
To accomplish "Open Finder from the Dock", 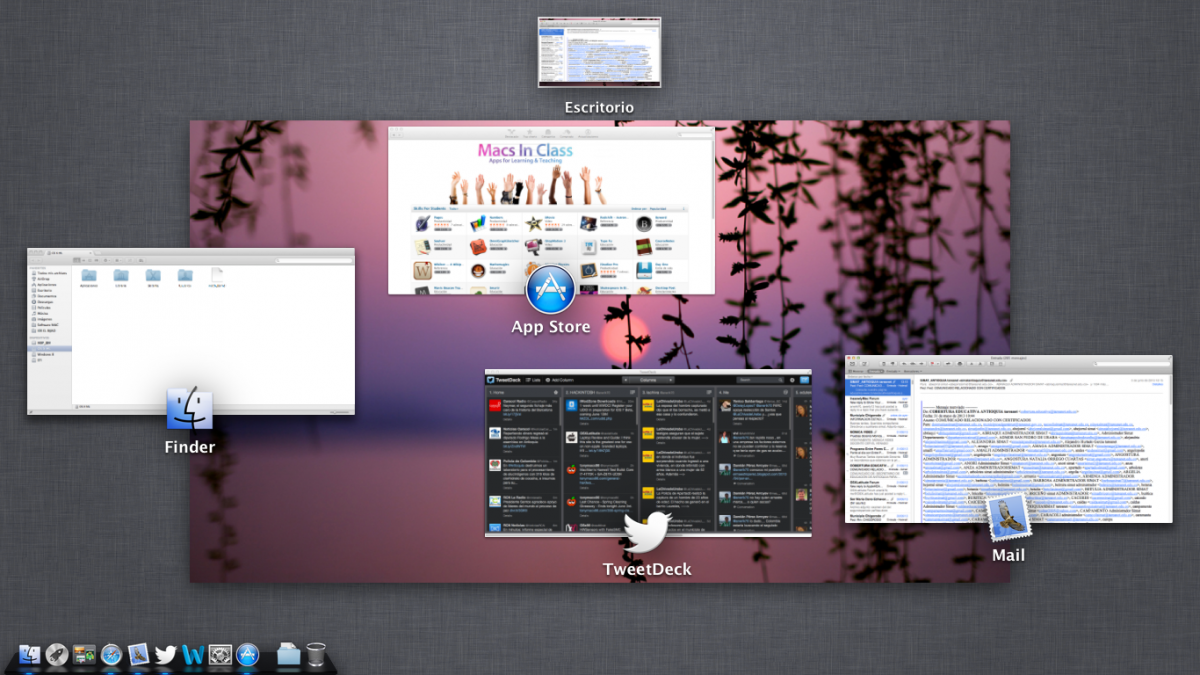I will [30, 655].
